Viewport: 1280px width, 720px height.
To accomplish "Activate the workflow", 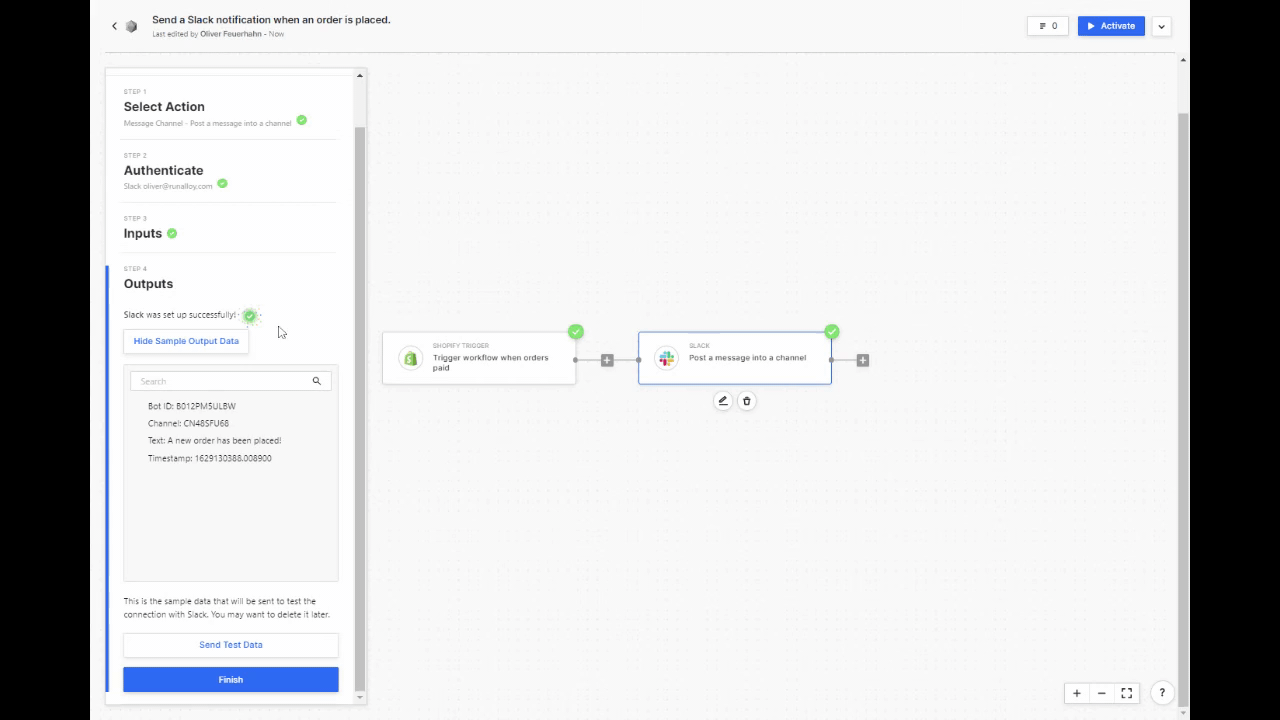I will tap(1111, 26).
